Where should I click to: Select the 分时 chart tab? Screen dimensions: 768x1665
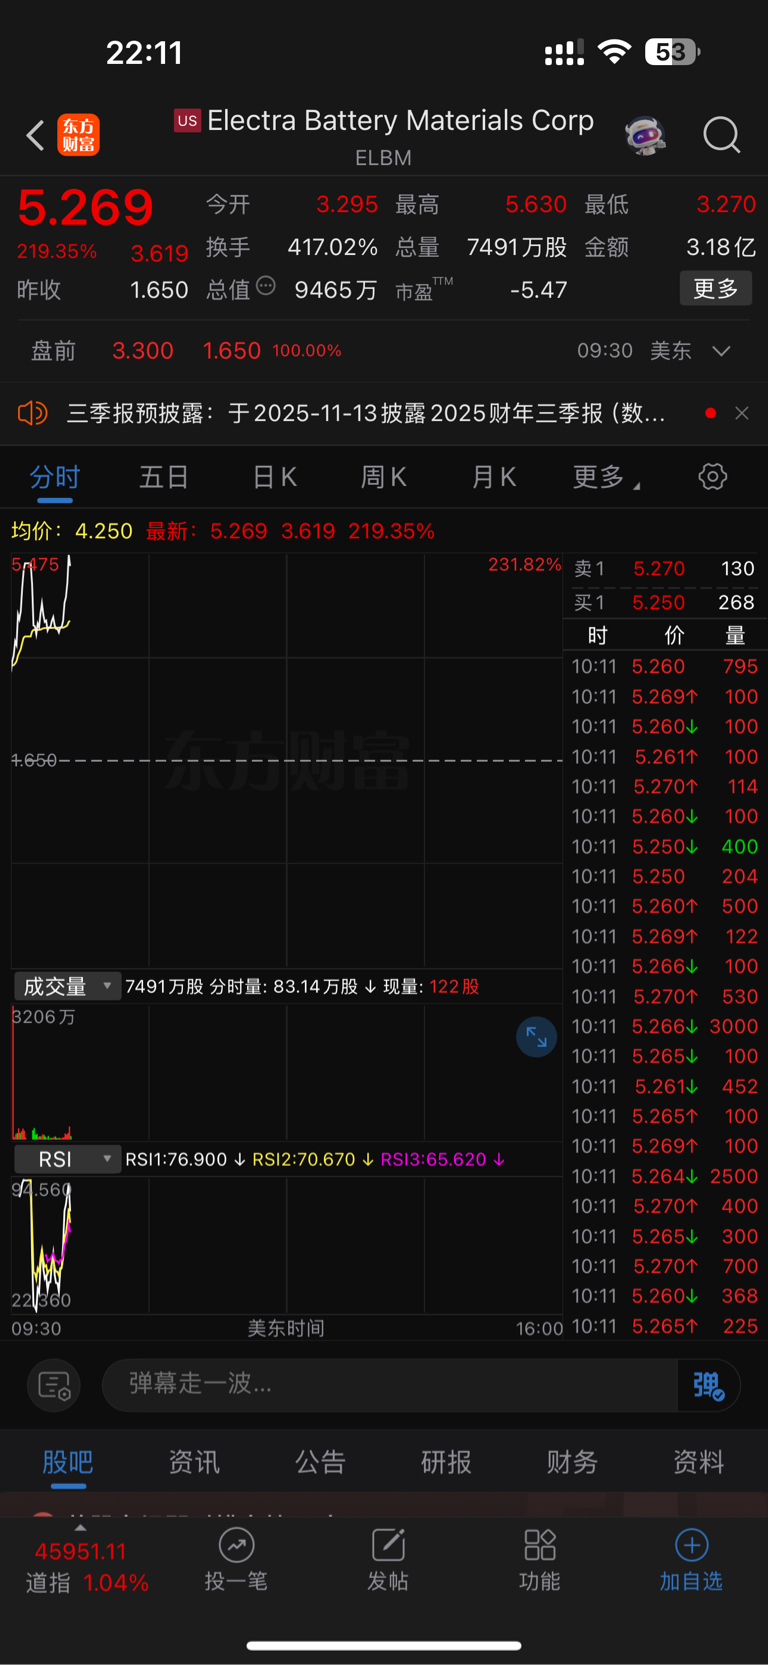[55, 477]
